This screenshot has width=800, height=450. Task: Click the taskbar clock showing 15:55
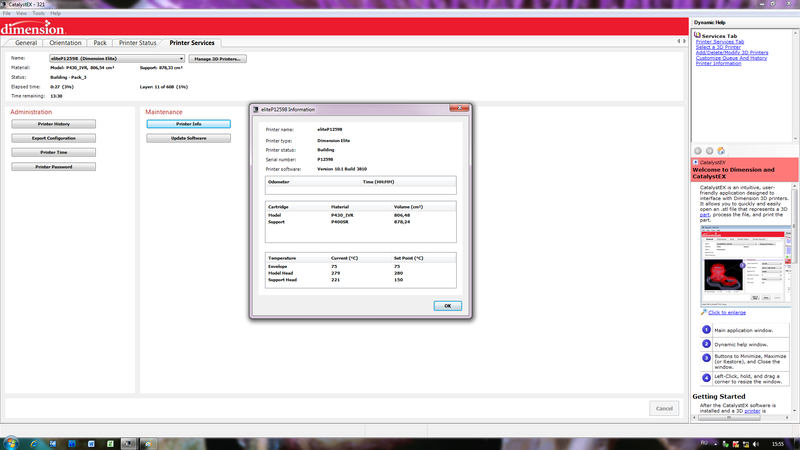coord(778,444)
